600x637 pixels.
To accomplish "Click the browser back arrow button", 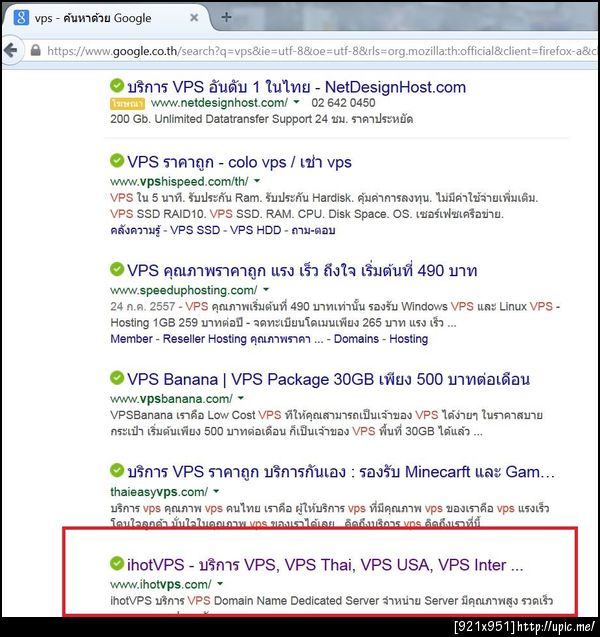I will point(11,51).
